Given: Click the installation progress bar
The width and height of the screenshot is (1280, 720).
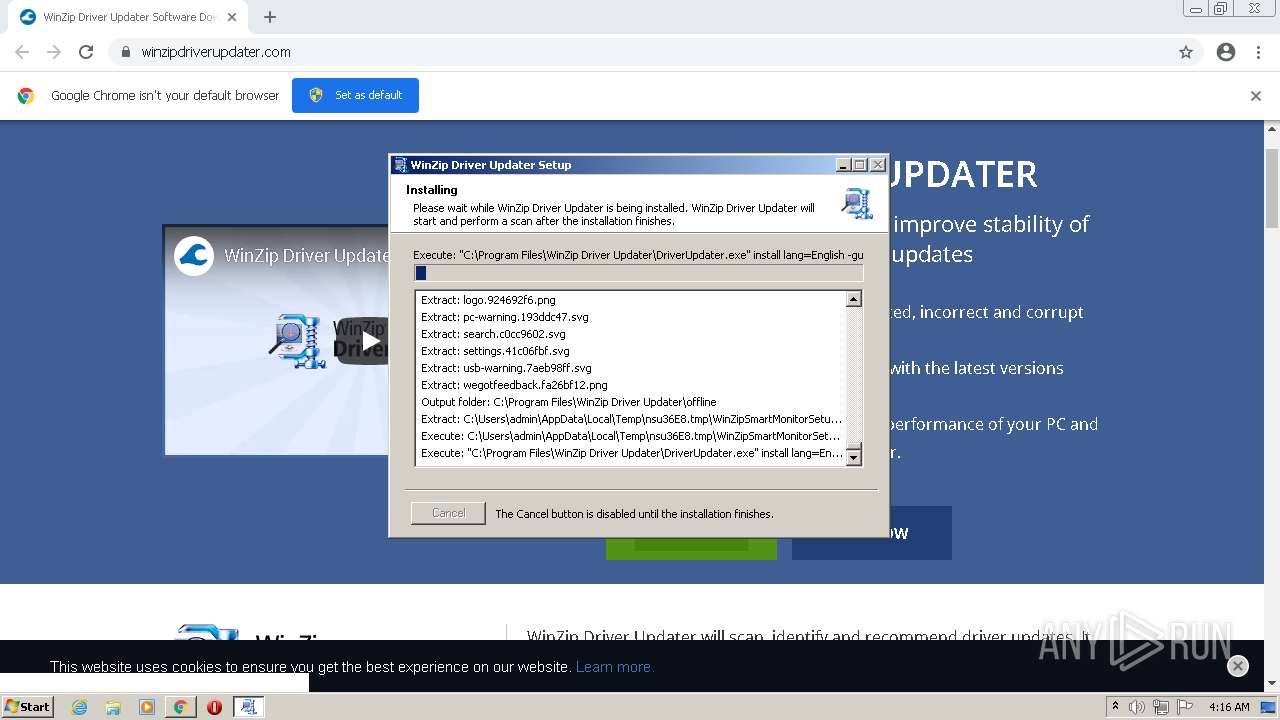Looking at the screenshot, I should [638, 273].
